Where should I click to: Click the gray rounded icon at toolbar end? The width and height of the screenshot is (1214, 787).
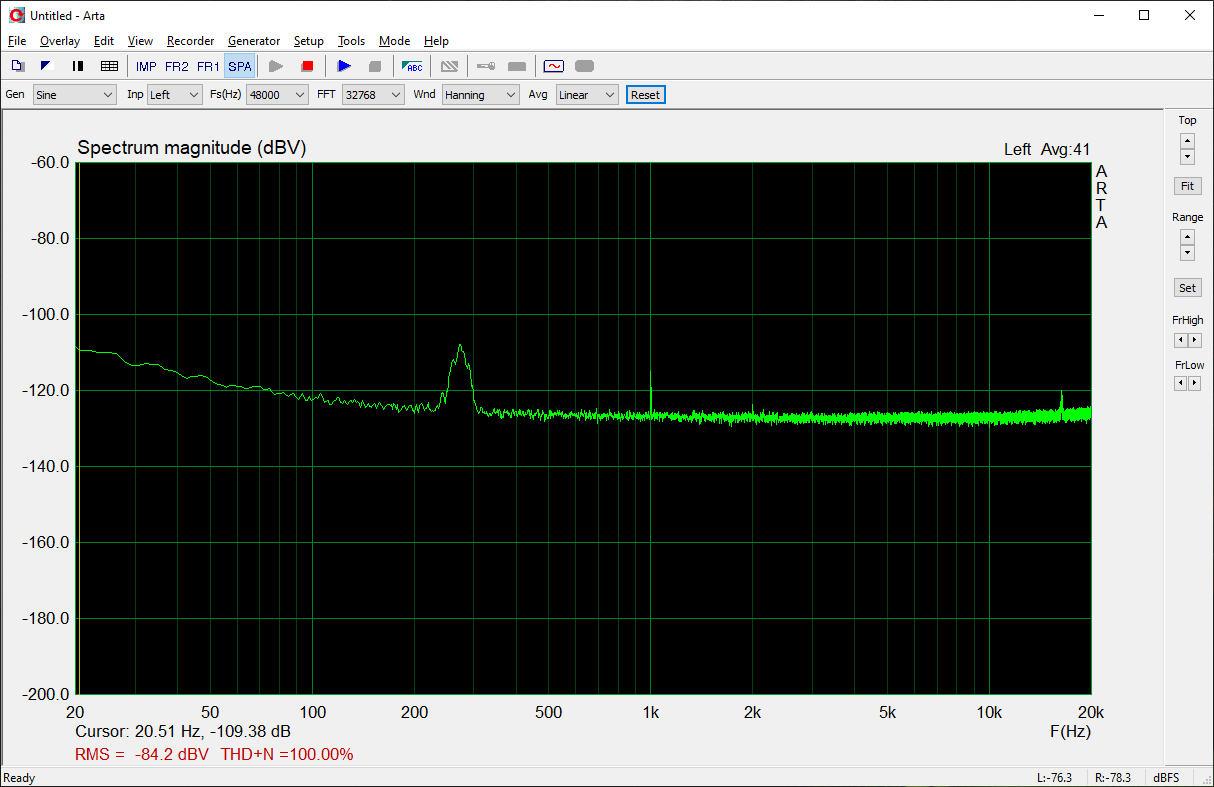click(x=585, y=66)
